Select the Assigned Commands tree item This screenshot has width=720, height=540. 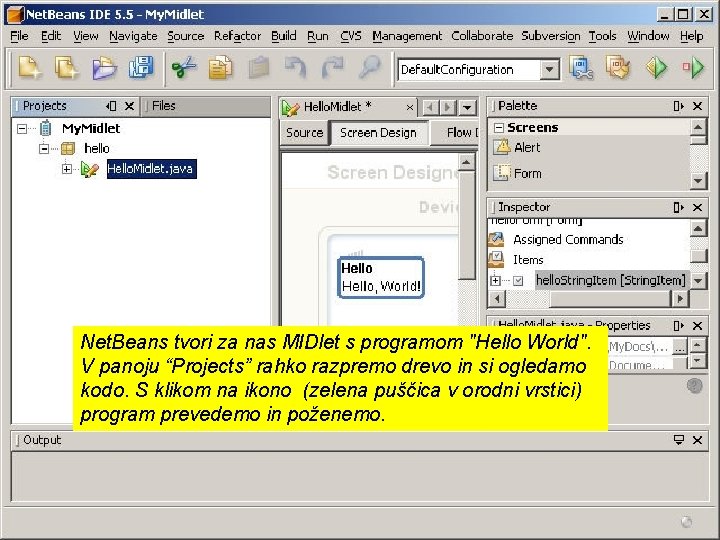pos(568,239)
